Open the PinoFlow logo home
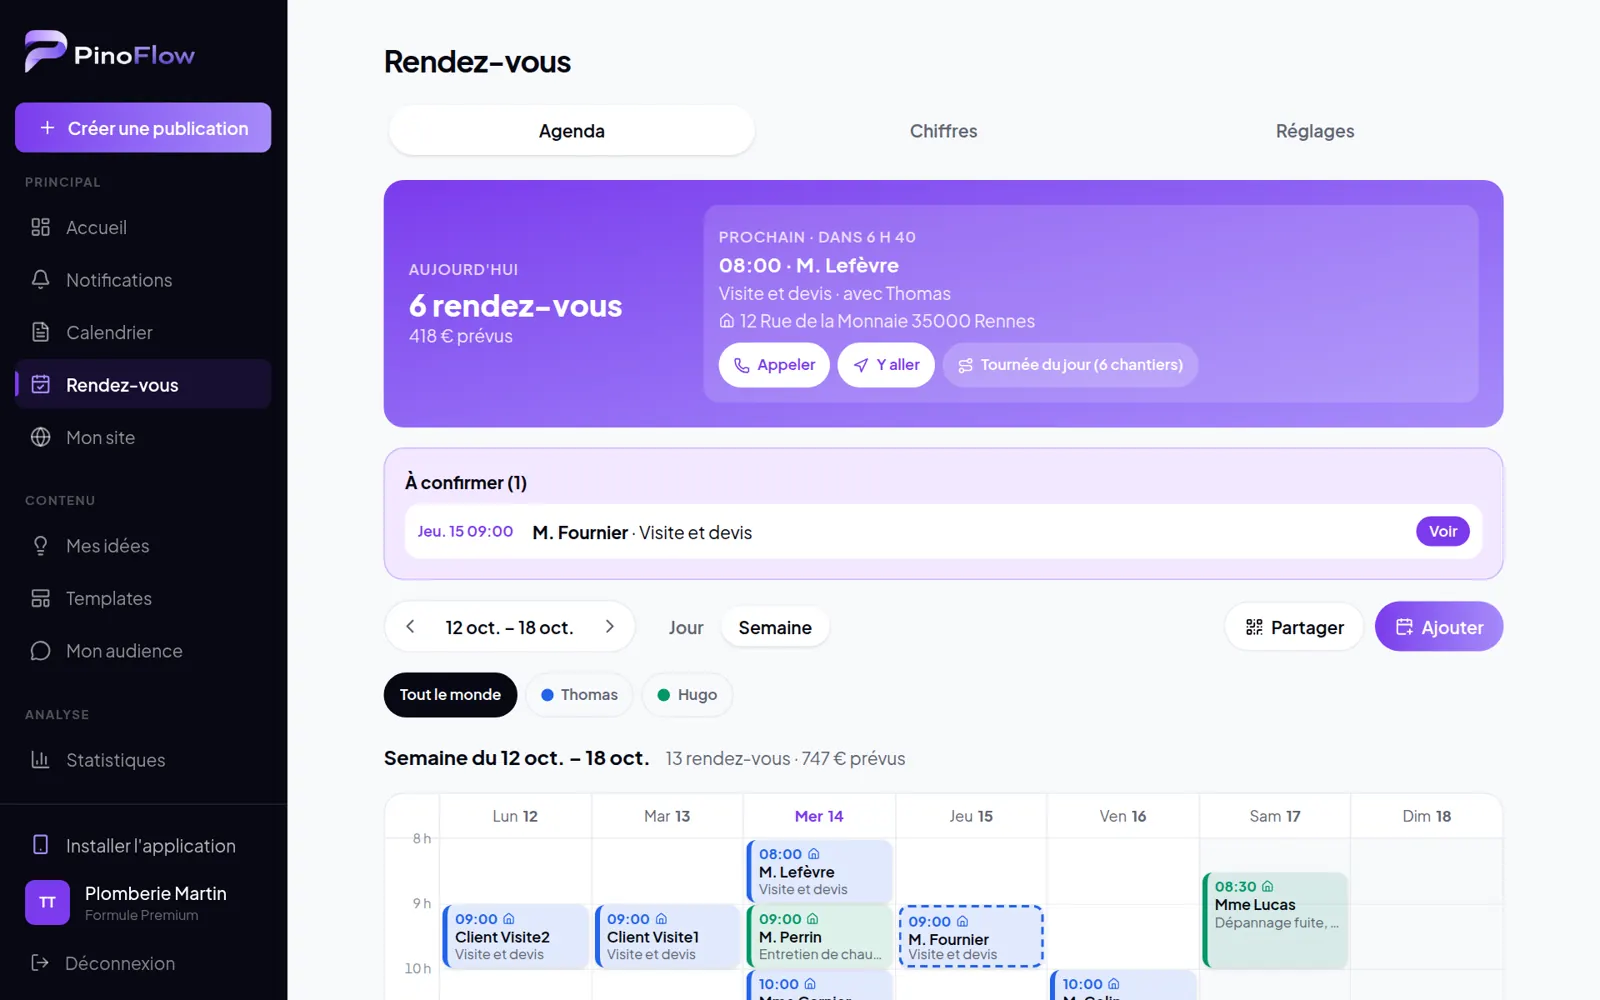 coord(110,51)
